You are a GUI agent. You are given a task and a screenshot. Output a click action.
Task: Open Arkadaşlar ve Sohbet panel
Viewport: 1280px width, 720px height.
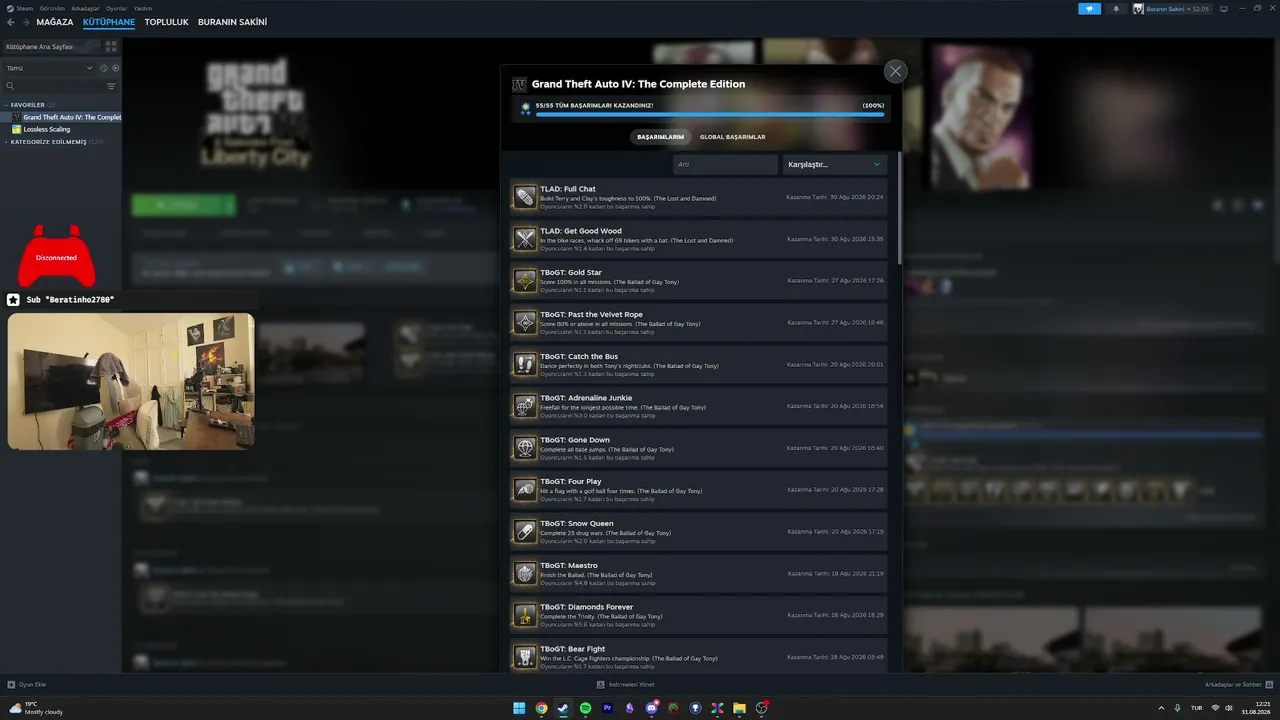click(1239, 684)
